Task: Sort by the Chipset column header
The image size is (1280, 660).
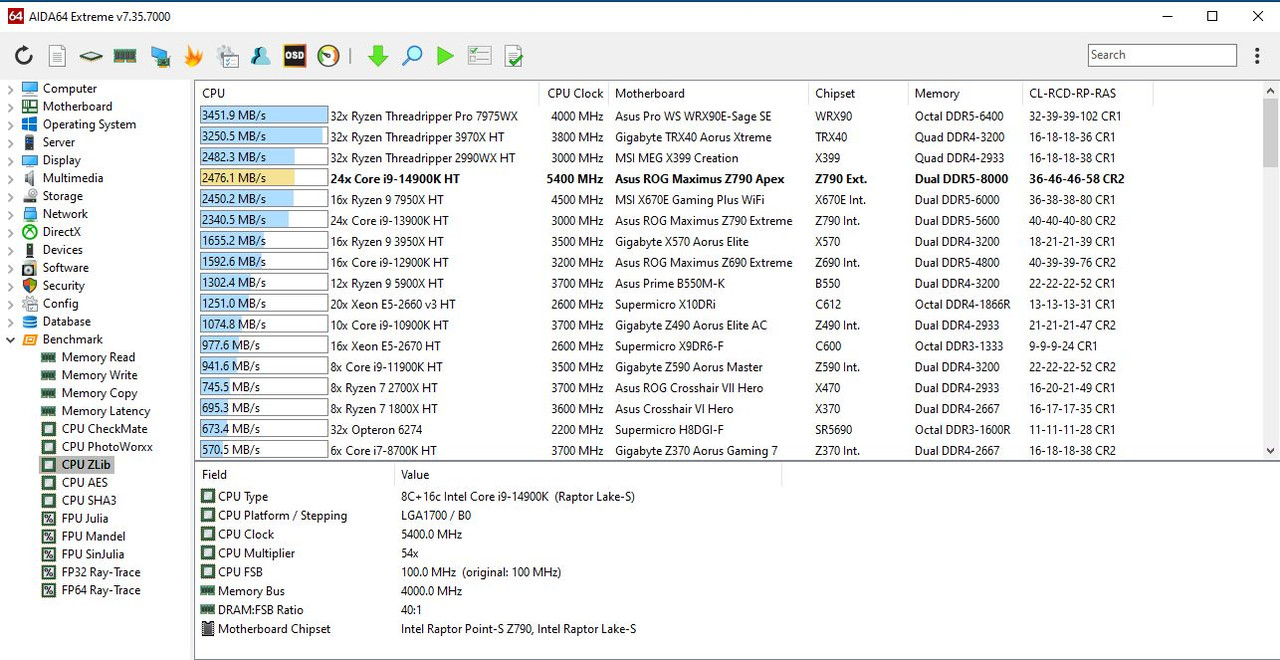Action: tap(857, 94)
